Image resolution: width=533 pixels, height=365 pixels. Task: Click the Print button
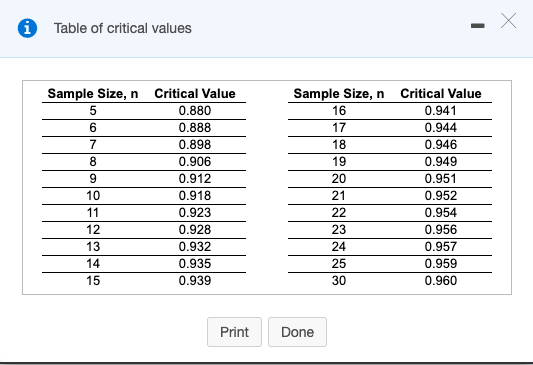coord(234,332)
